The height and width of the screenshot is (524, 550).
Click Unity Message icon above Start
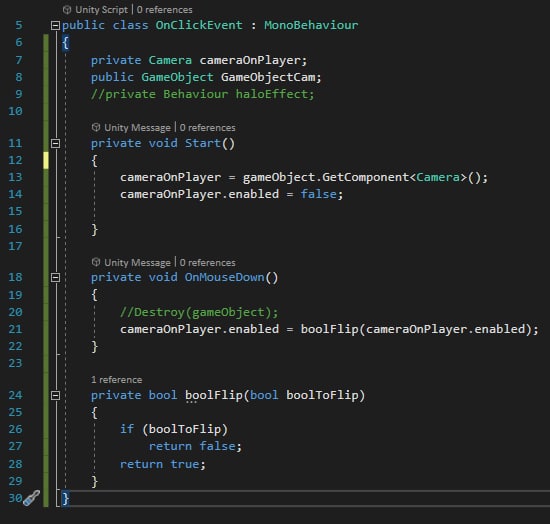tap(96, 127)
